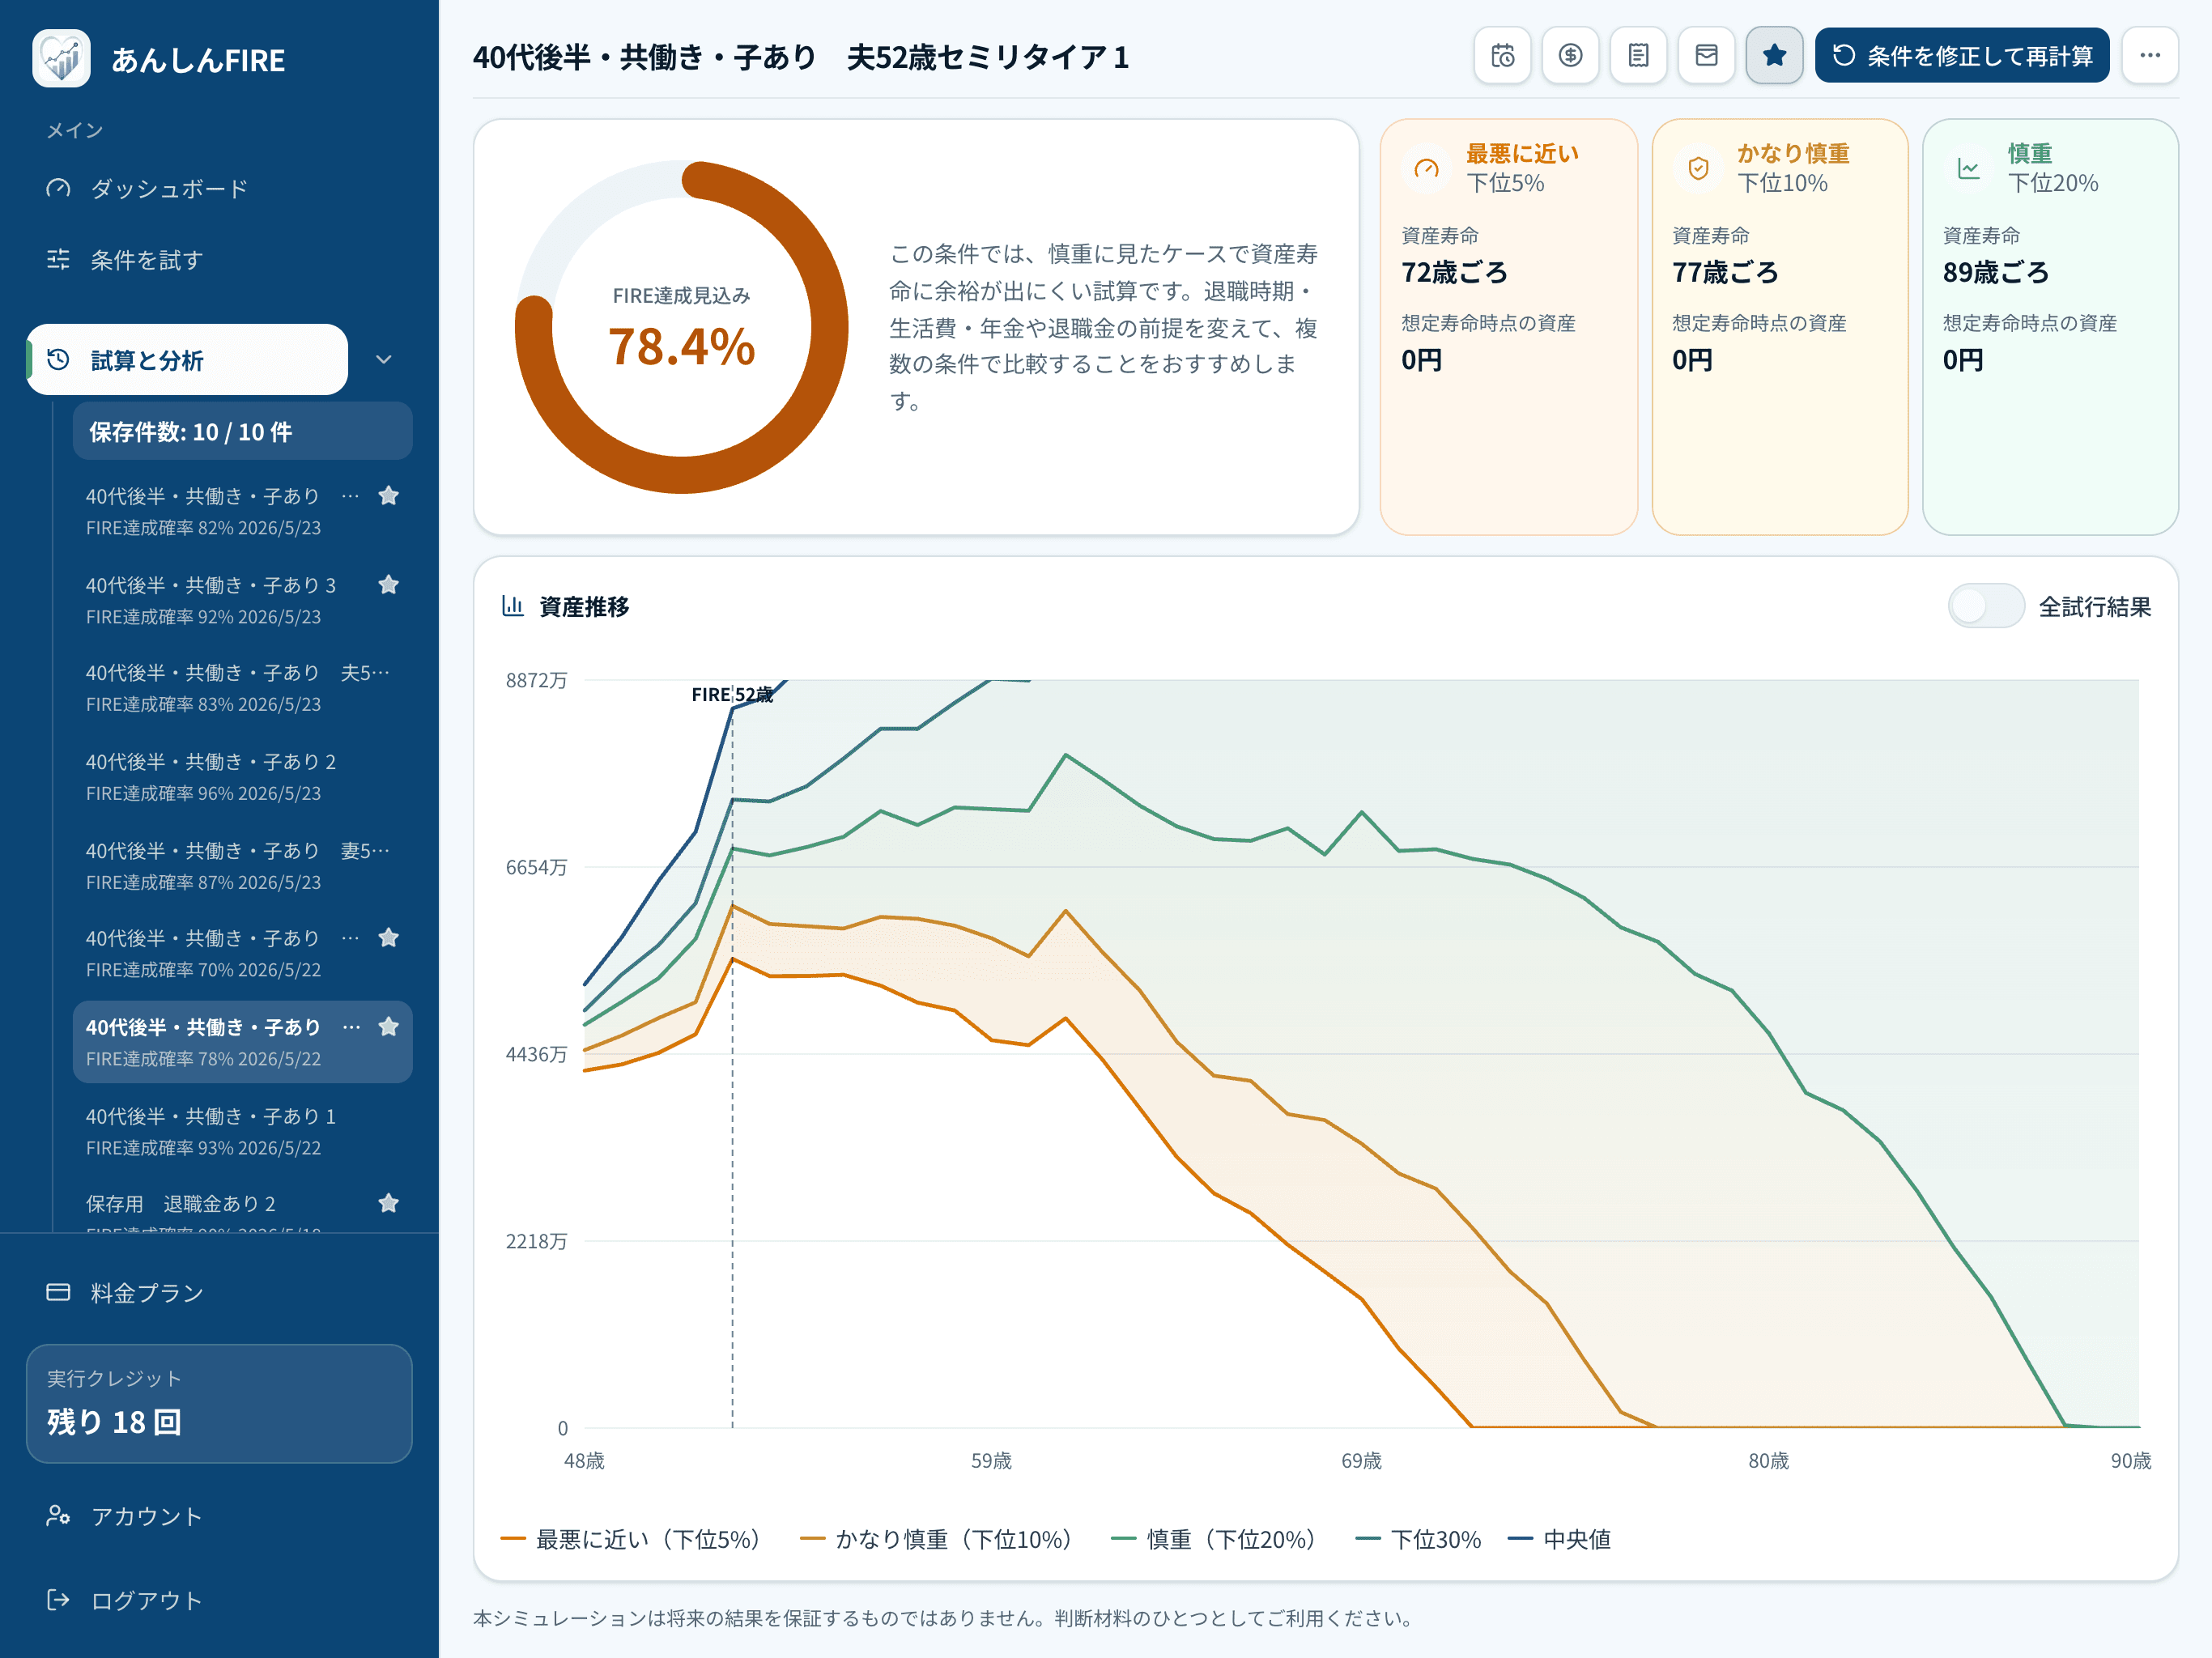The height and width of the screenshot is (1658, 2212).
Task: Click the shield icon in かなり慎重 card
Action: click(x=1698, y=168)
